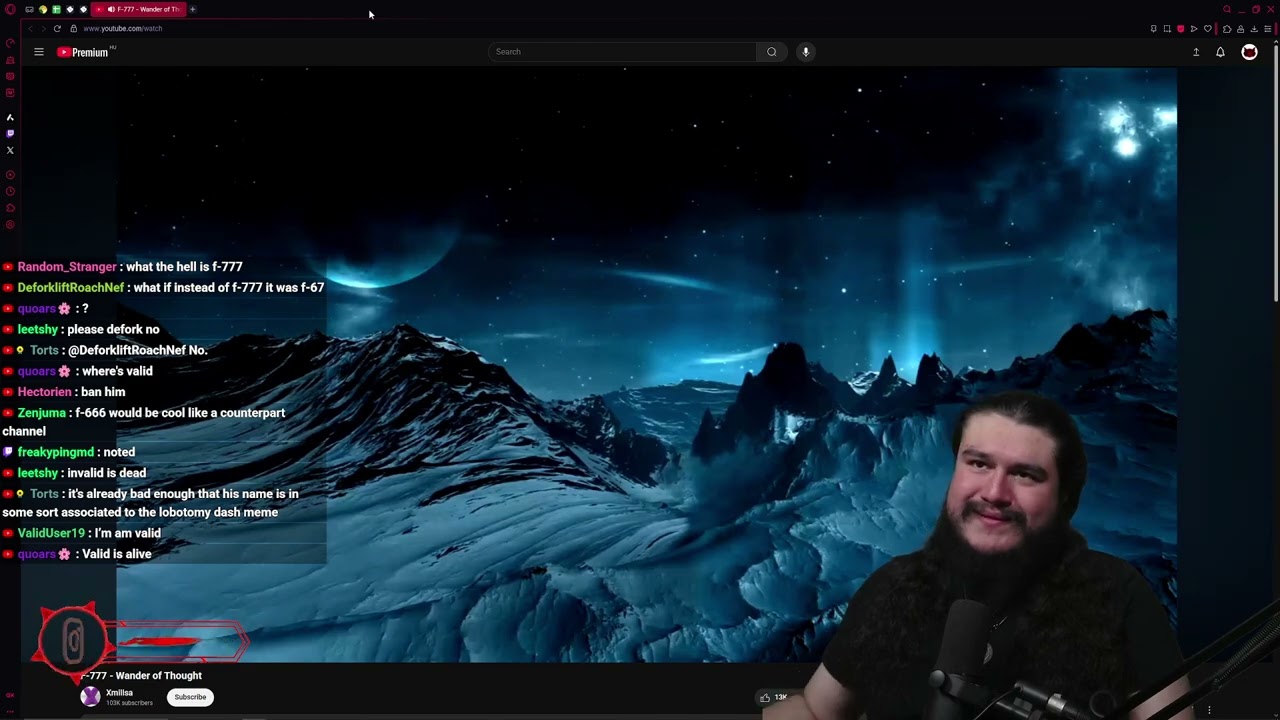Click the www.youtube.com/watch address bar

pyautogui.click(x=123, y=28)
